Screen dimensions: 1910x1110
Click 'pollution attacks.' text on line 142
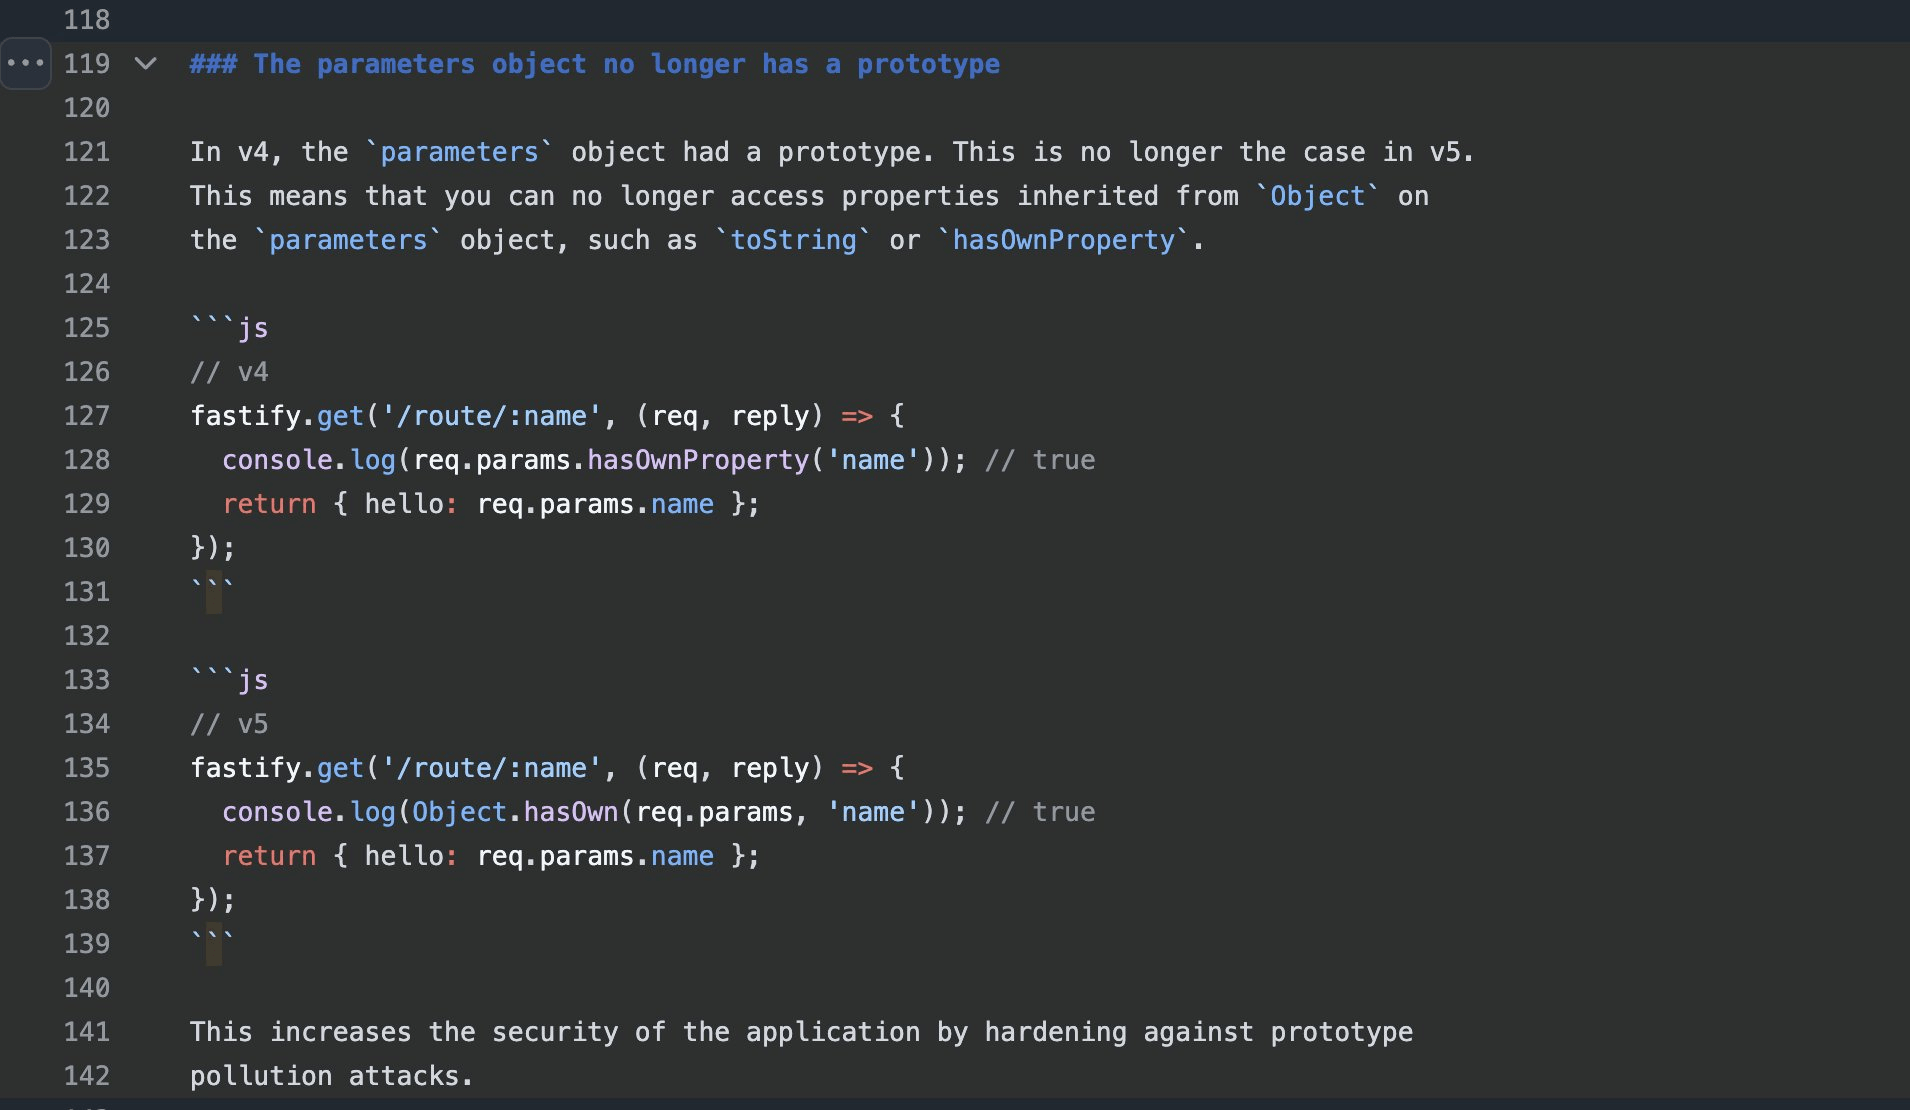coord(331,1076)
